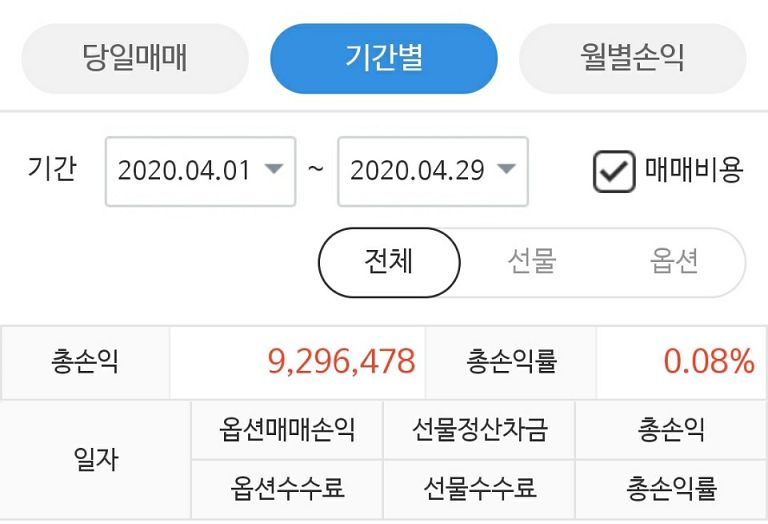This screenshot has height=524, width=768.
Task: Click the 매매비용 checkbox label
Action: click(693, 170)
